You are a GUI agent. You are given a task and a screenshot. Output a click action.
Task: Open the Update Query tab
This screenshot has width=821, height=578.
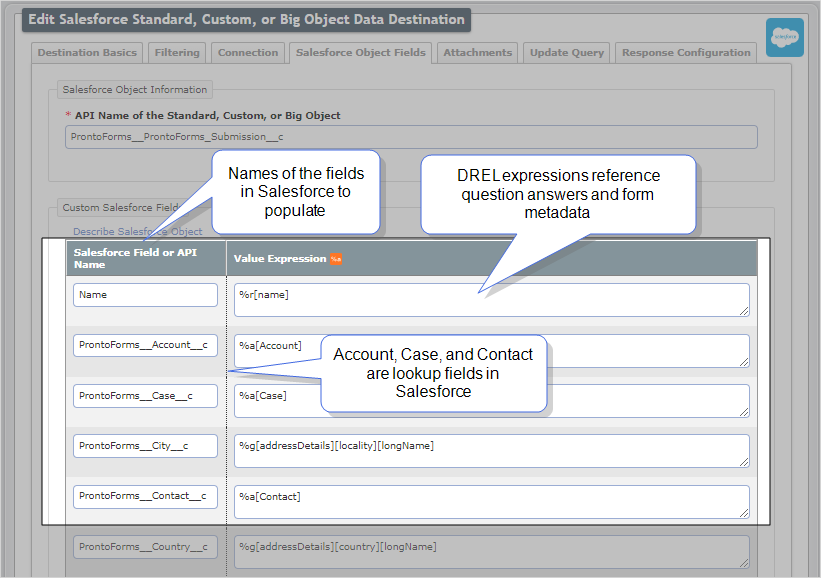pos(567,52)
